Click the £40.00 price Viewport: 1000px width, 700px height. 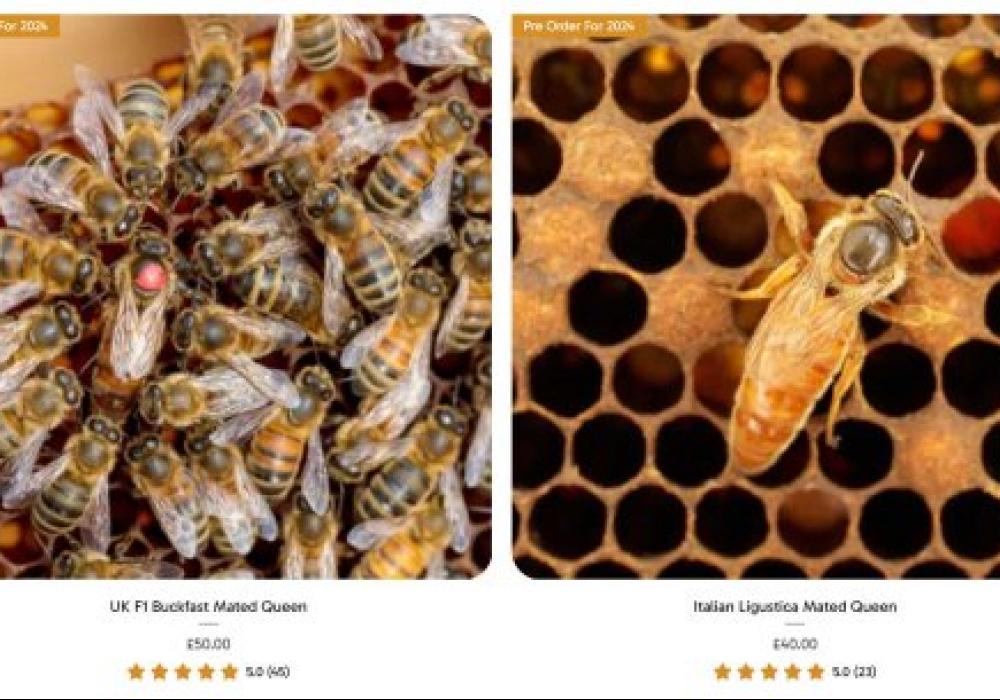795,644
